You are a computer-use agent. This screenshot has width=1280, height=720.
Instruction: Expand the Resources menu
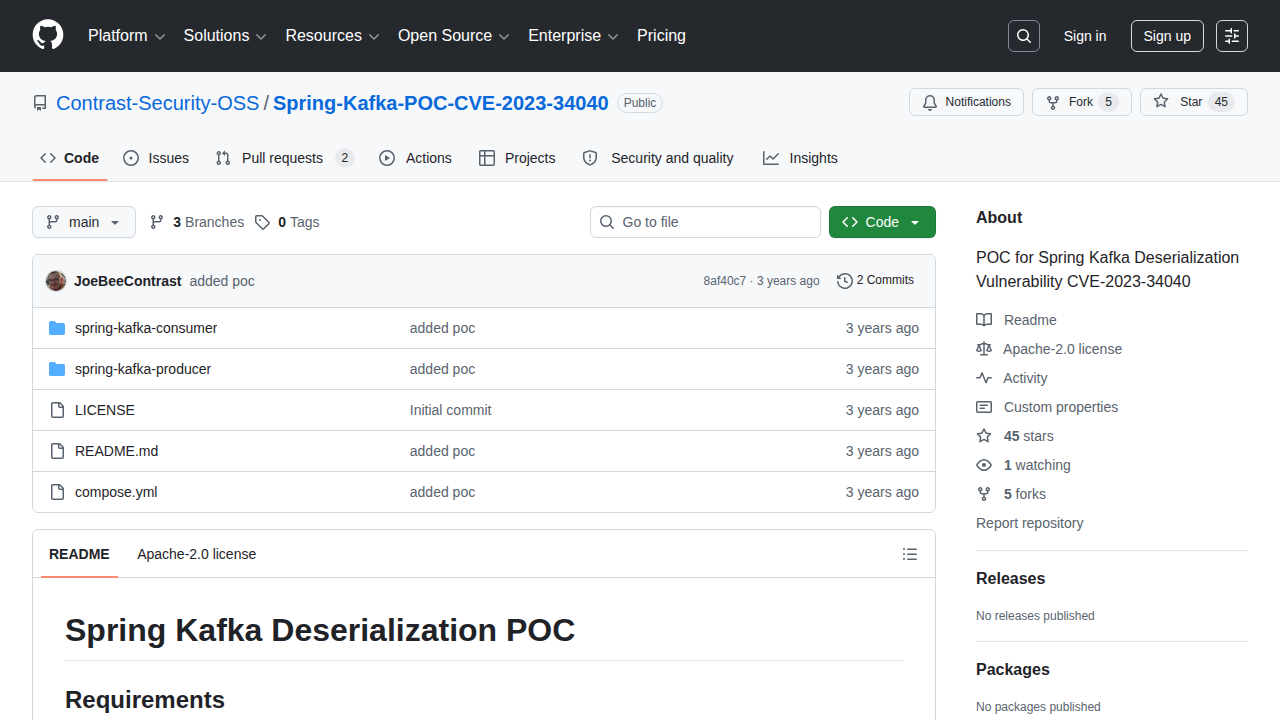click(333, 36)
